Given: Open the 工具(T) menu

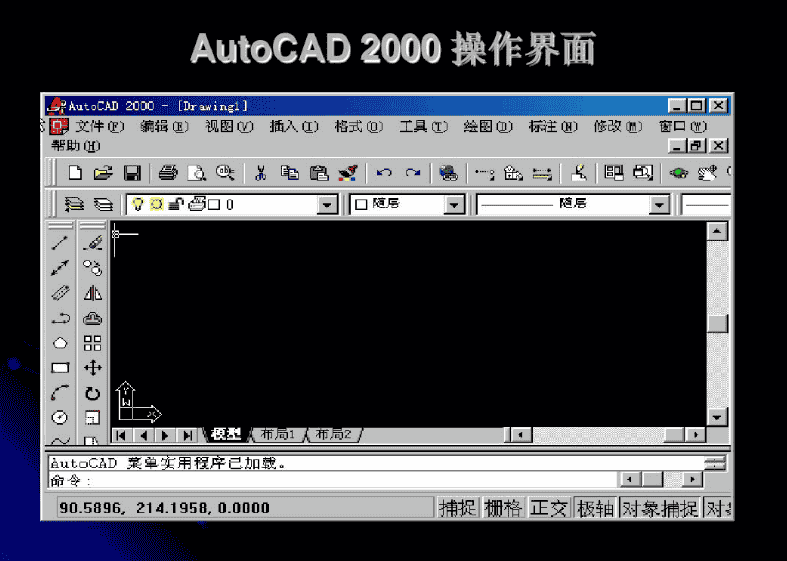Looking at the screenshot, I should tap(423, 126).
